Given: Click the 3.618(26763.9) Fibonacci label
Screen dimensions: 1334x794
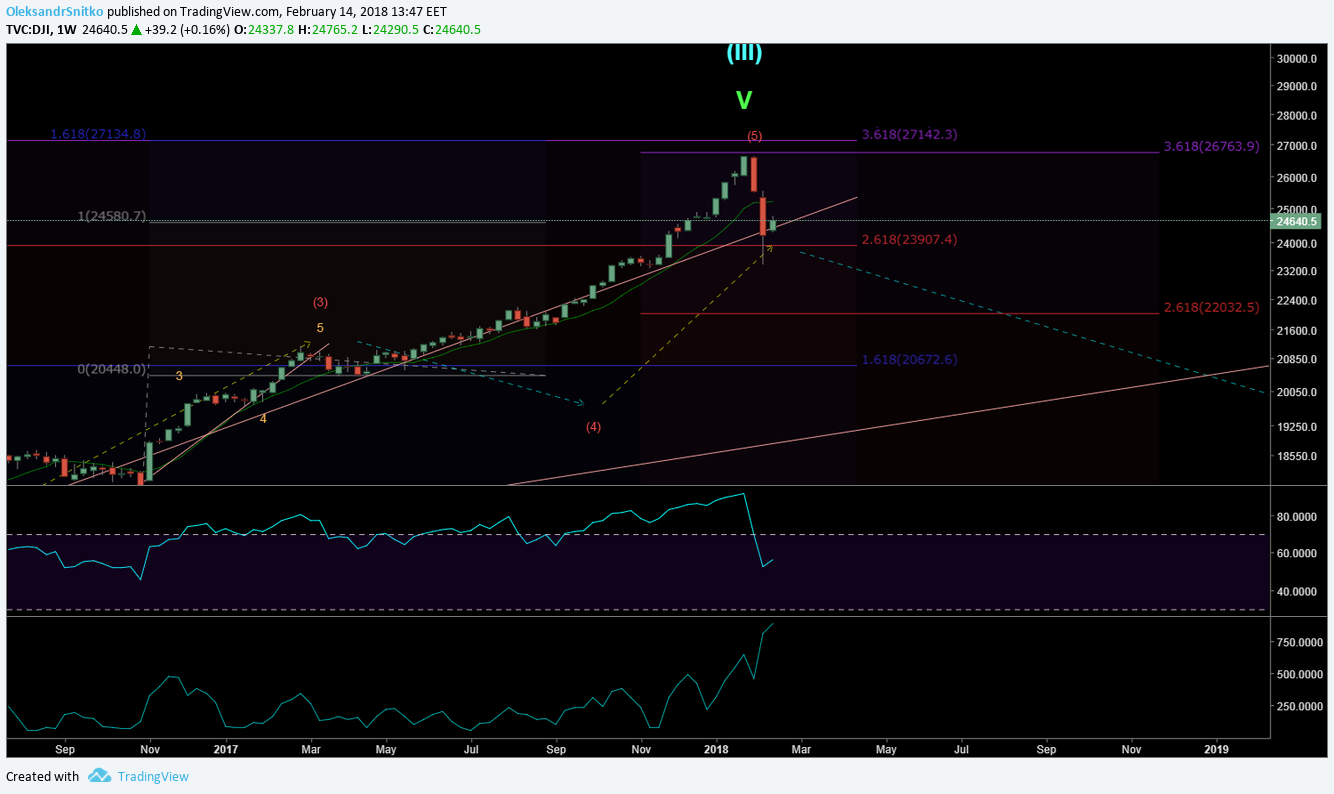Looking at the screenshot, I should (x=1211, y=147).
